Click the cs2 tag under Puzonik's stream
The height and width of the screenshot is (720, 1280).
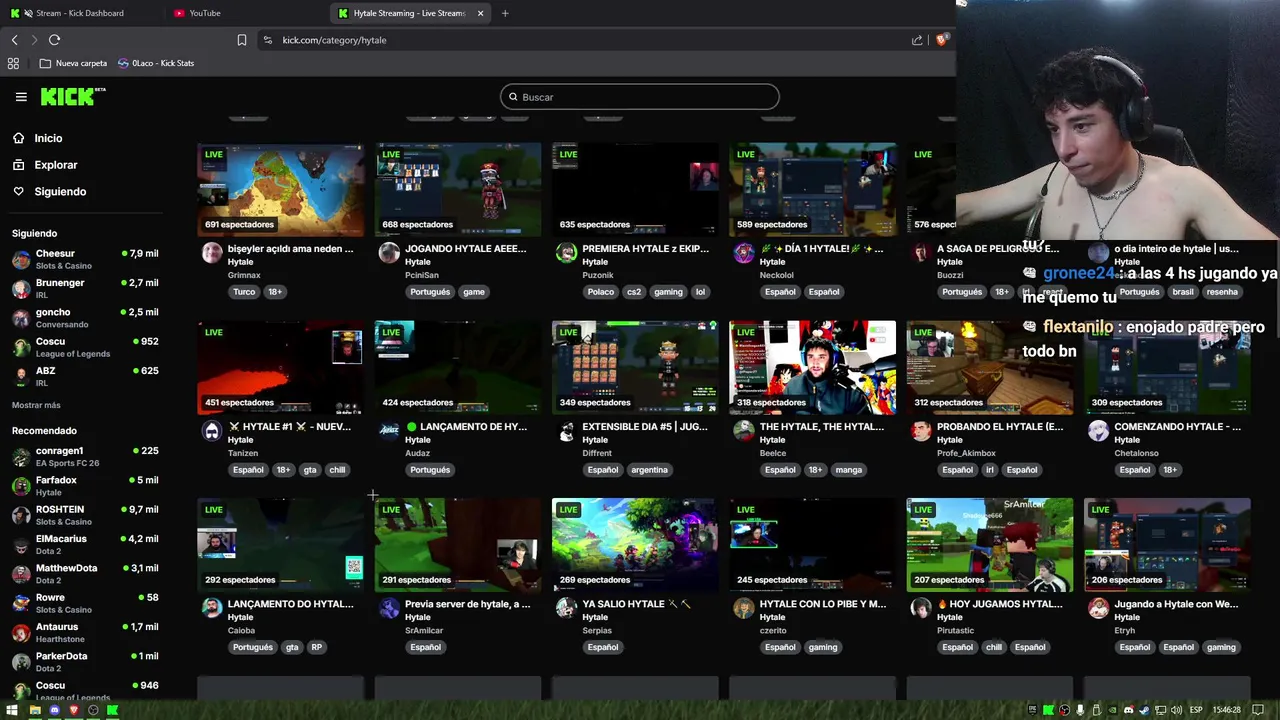634,292
